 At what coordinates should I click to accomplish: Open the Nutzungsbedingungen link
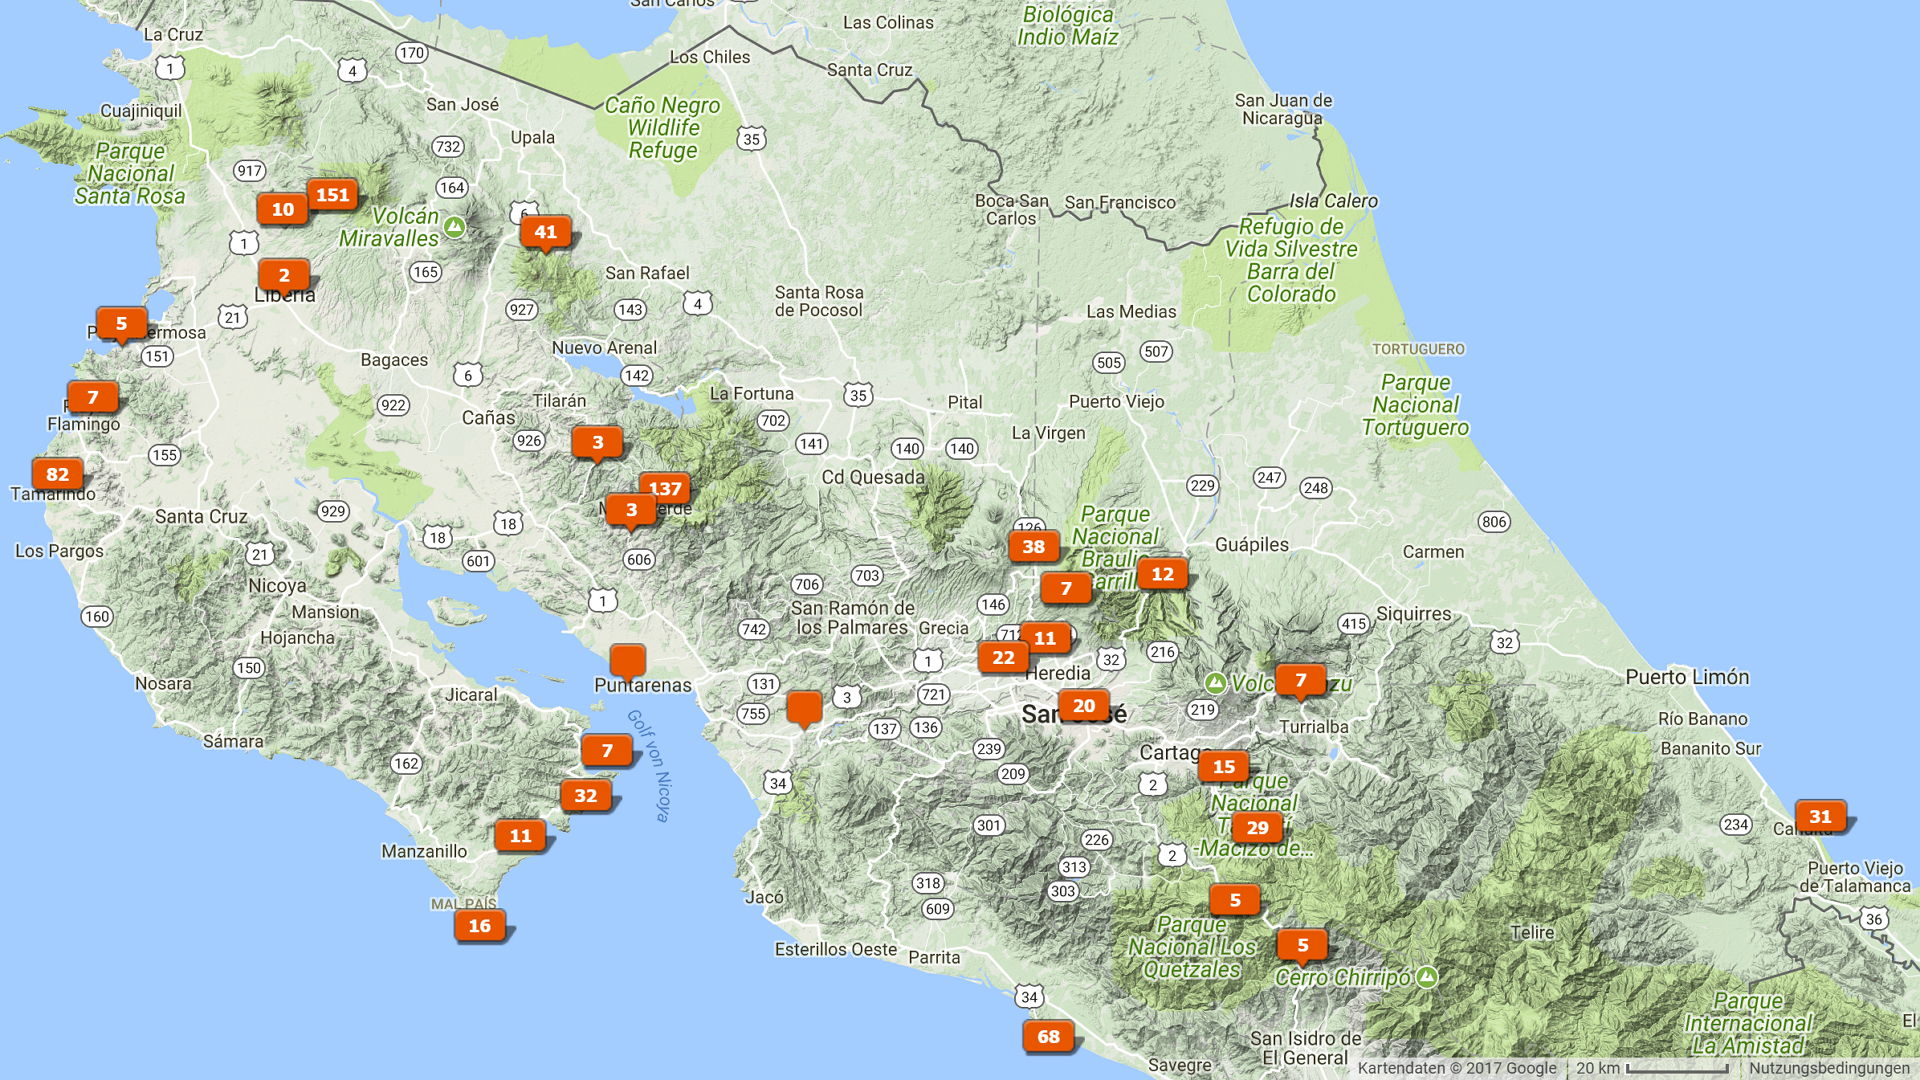(x=1828, y=1068)
